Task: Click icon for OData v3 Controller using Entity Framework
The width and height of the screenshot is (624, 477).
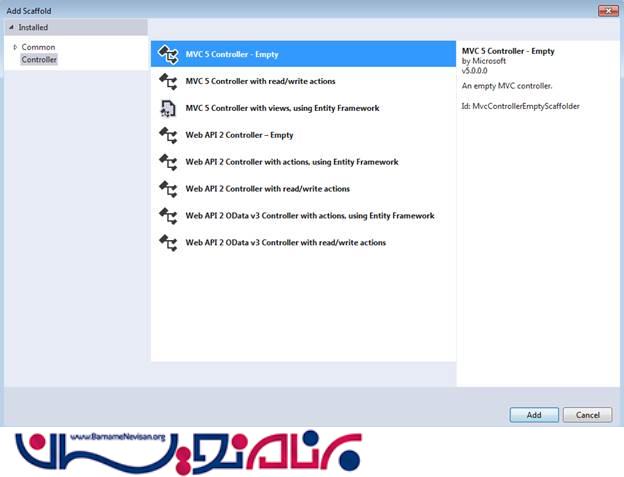Action: coord(168,216)
